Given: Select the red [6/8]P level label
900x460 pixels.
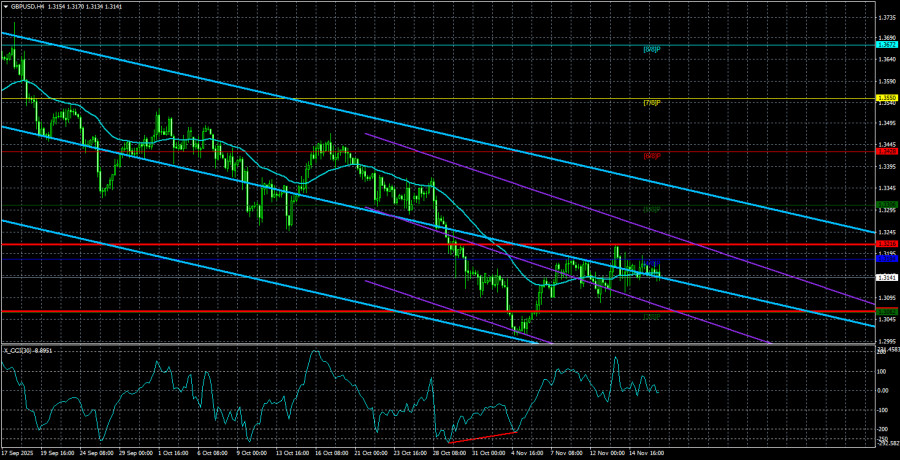Looking at the screenshot, I should pos(651,156).
